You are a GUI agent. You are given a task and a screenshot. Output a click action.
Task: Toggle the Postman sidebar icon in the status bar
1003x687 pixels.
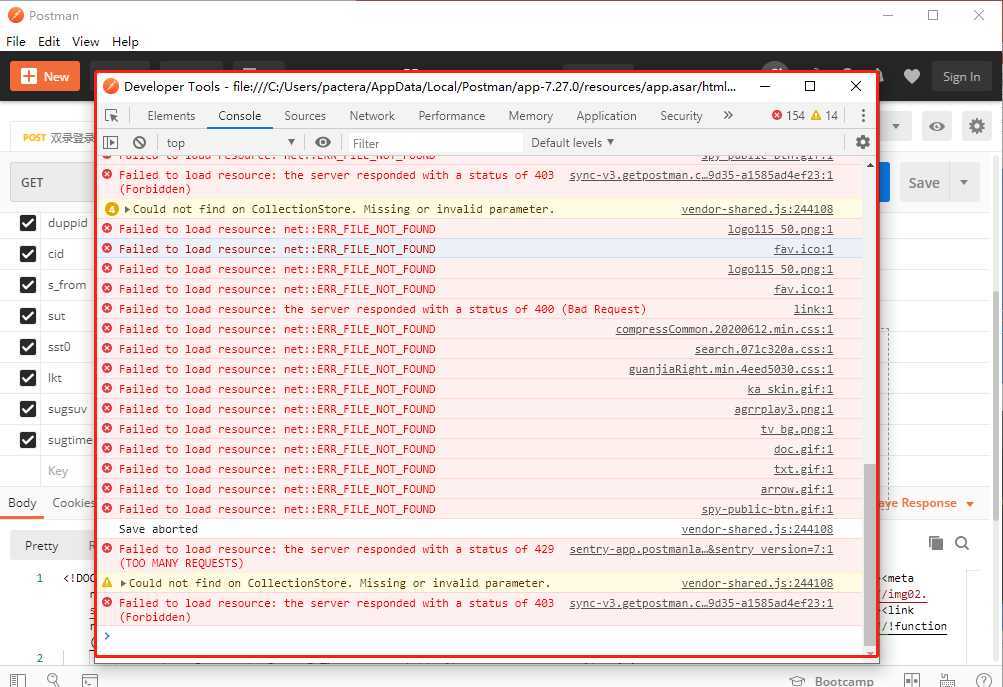[x=19, y=680]
